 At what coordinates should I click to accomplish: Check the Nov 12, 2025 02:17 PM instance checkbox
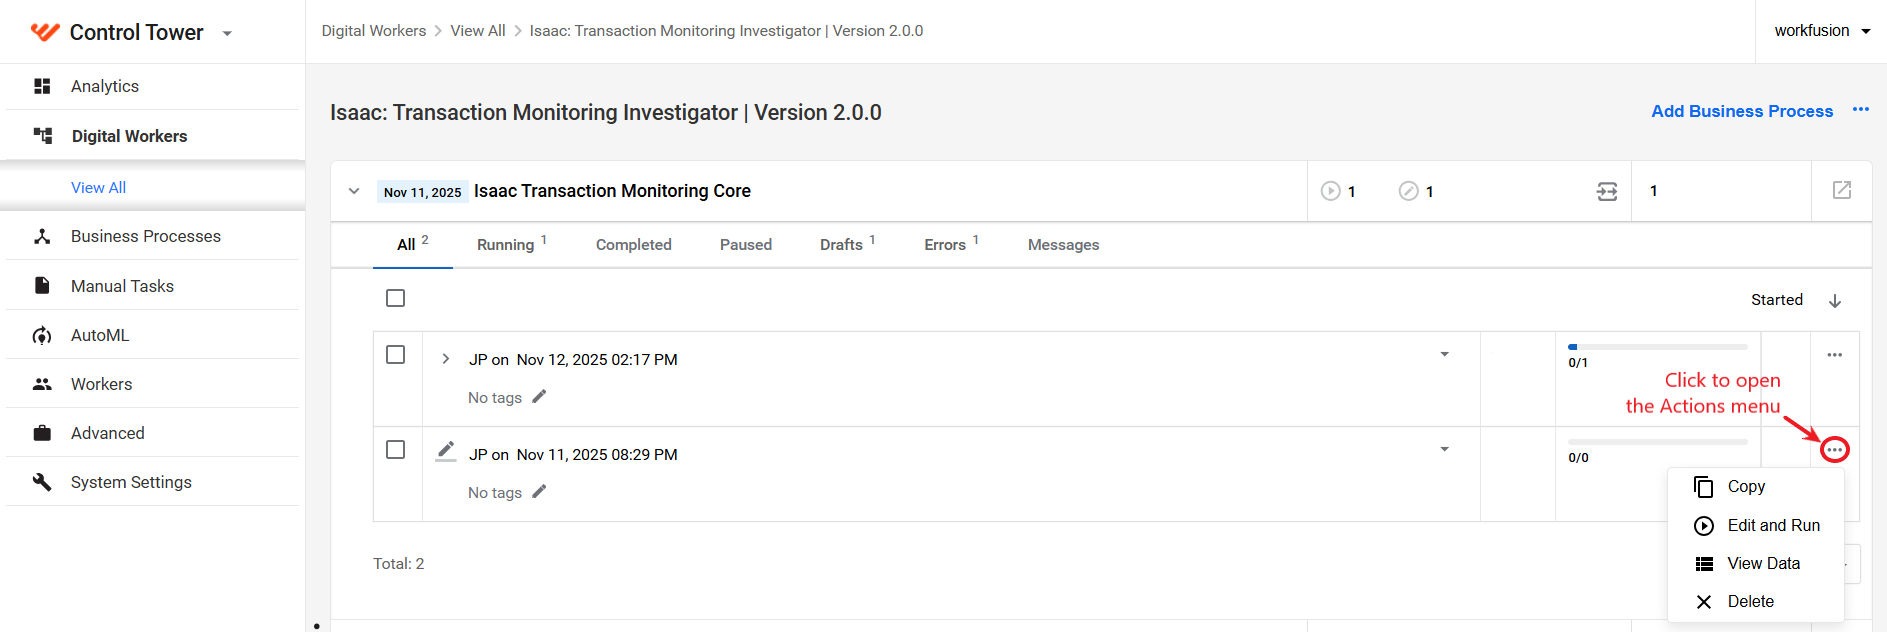click(396, 355)
